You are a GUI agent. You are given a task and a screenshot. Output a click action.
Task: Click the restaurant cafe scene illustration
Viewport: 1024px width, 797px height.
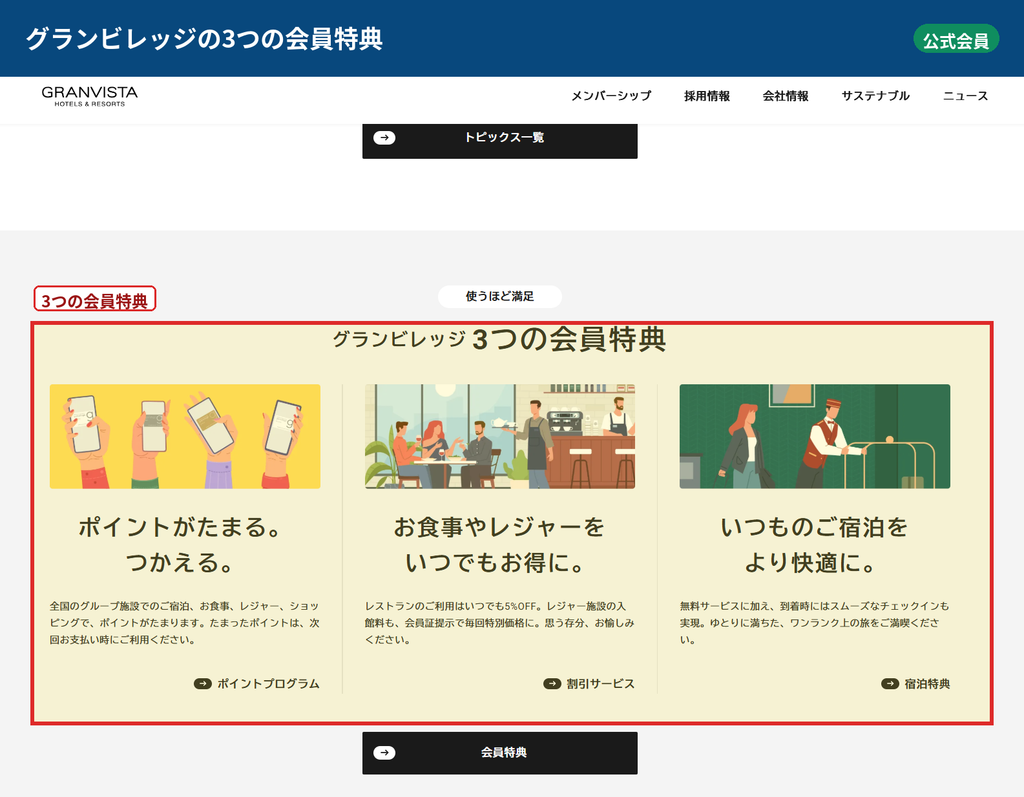coord(500,436)
